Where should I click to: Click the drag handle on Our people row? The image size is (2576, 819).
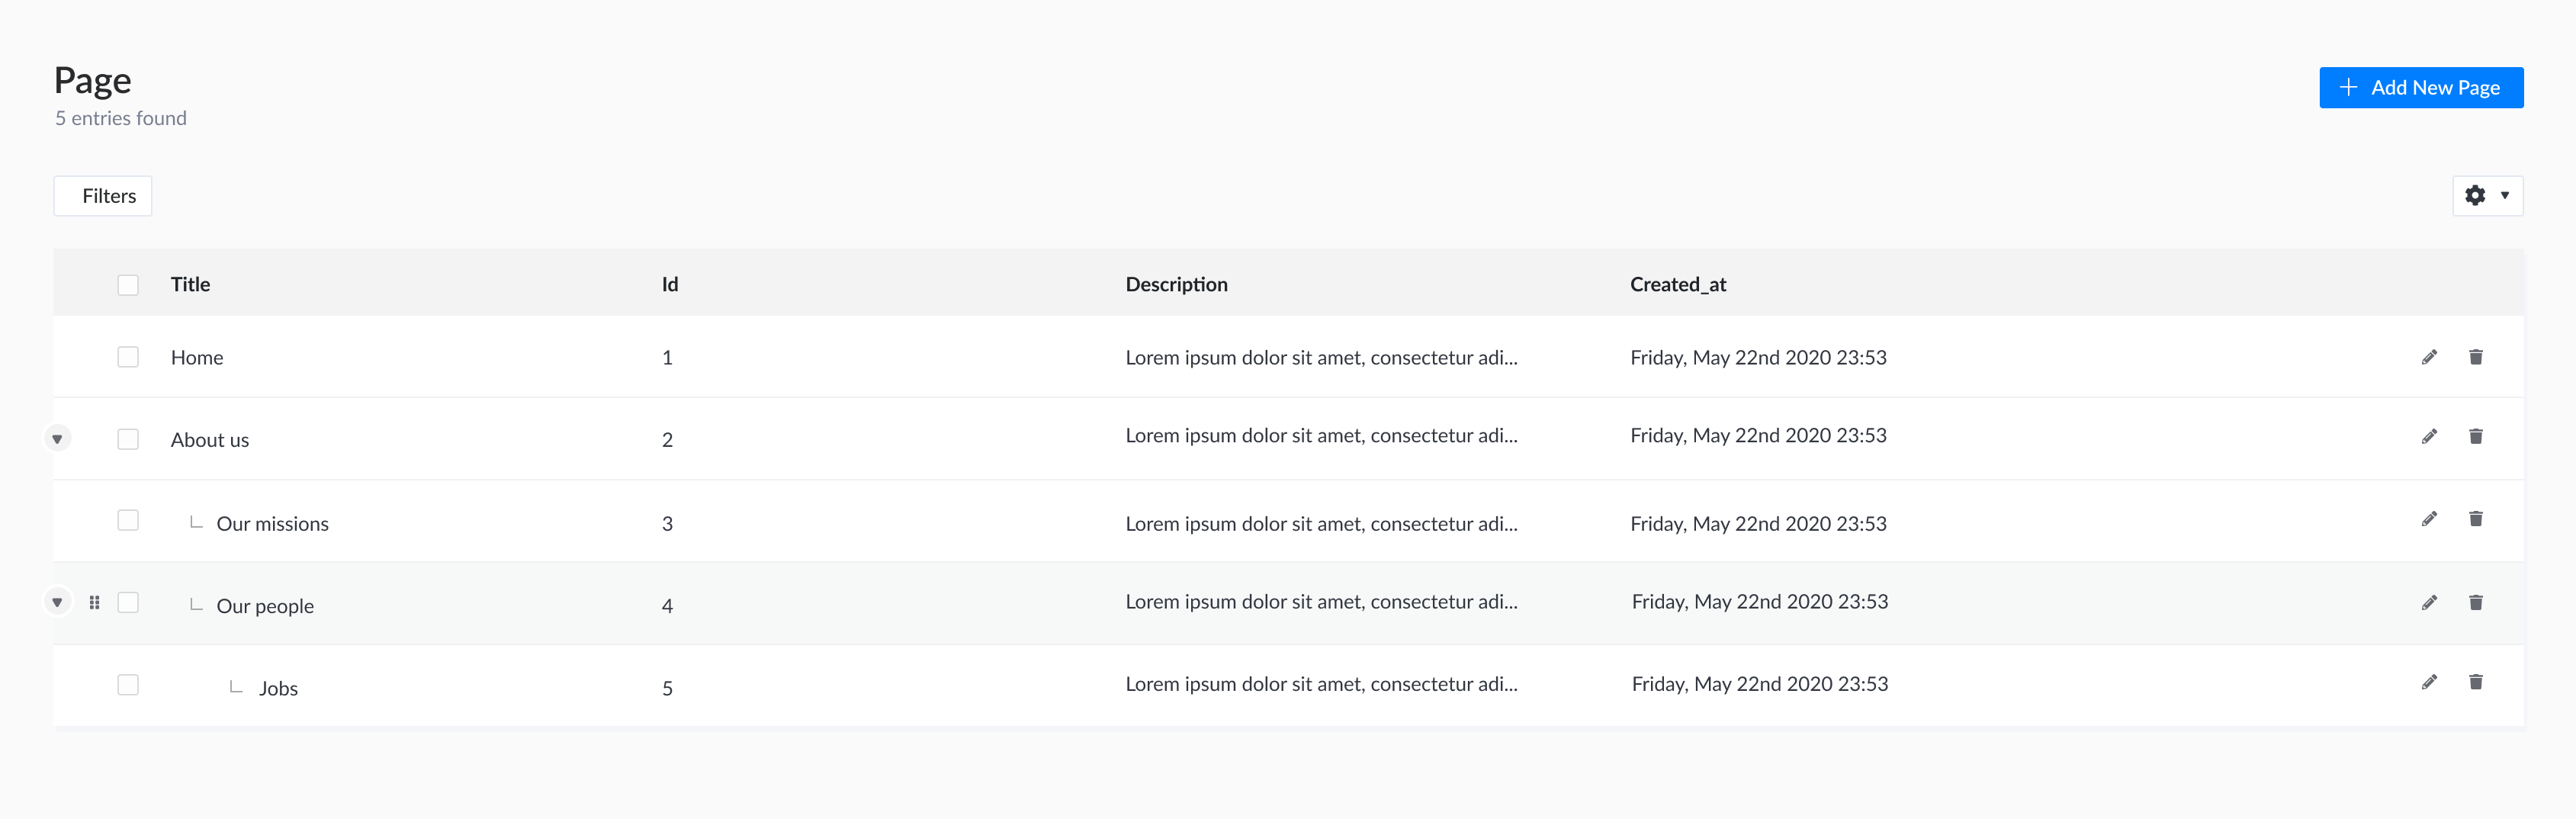click(x=95, y=602)
